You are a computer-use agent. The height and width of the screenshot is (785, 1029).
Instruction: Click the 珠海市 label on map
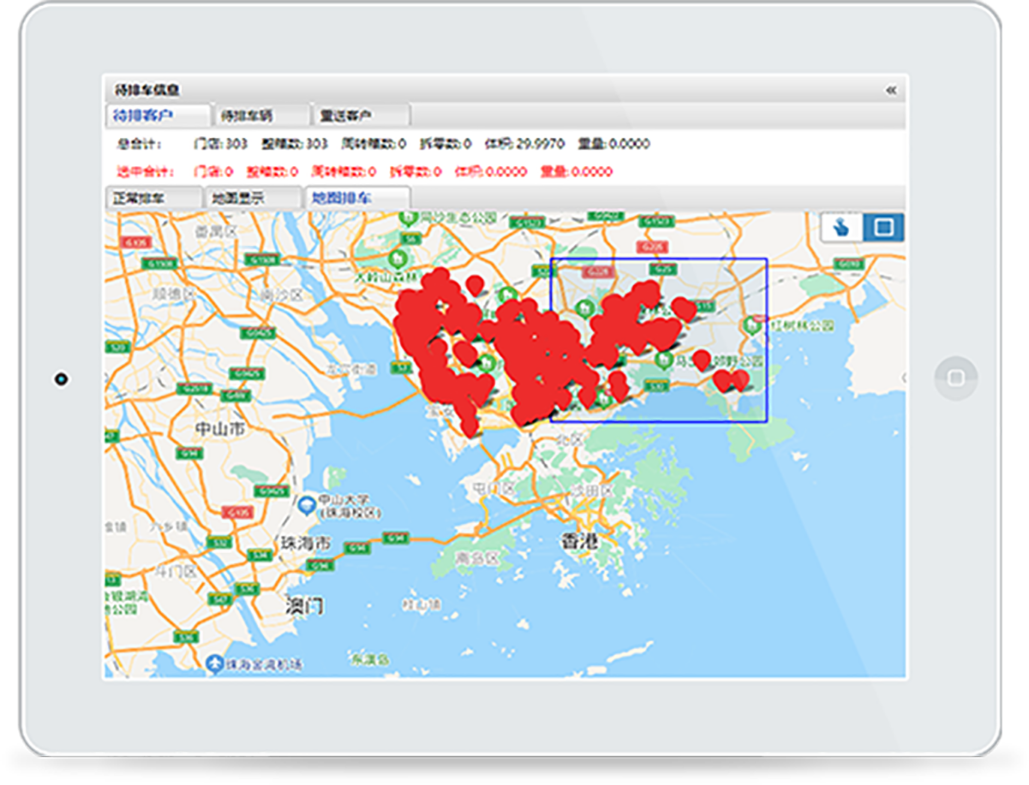point(306,543)
